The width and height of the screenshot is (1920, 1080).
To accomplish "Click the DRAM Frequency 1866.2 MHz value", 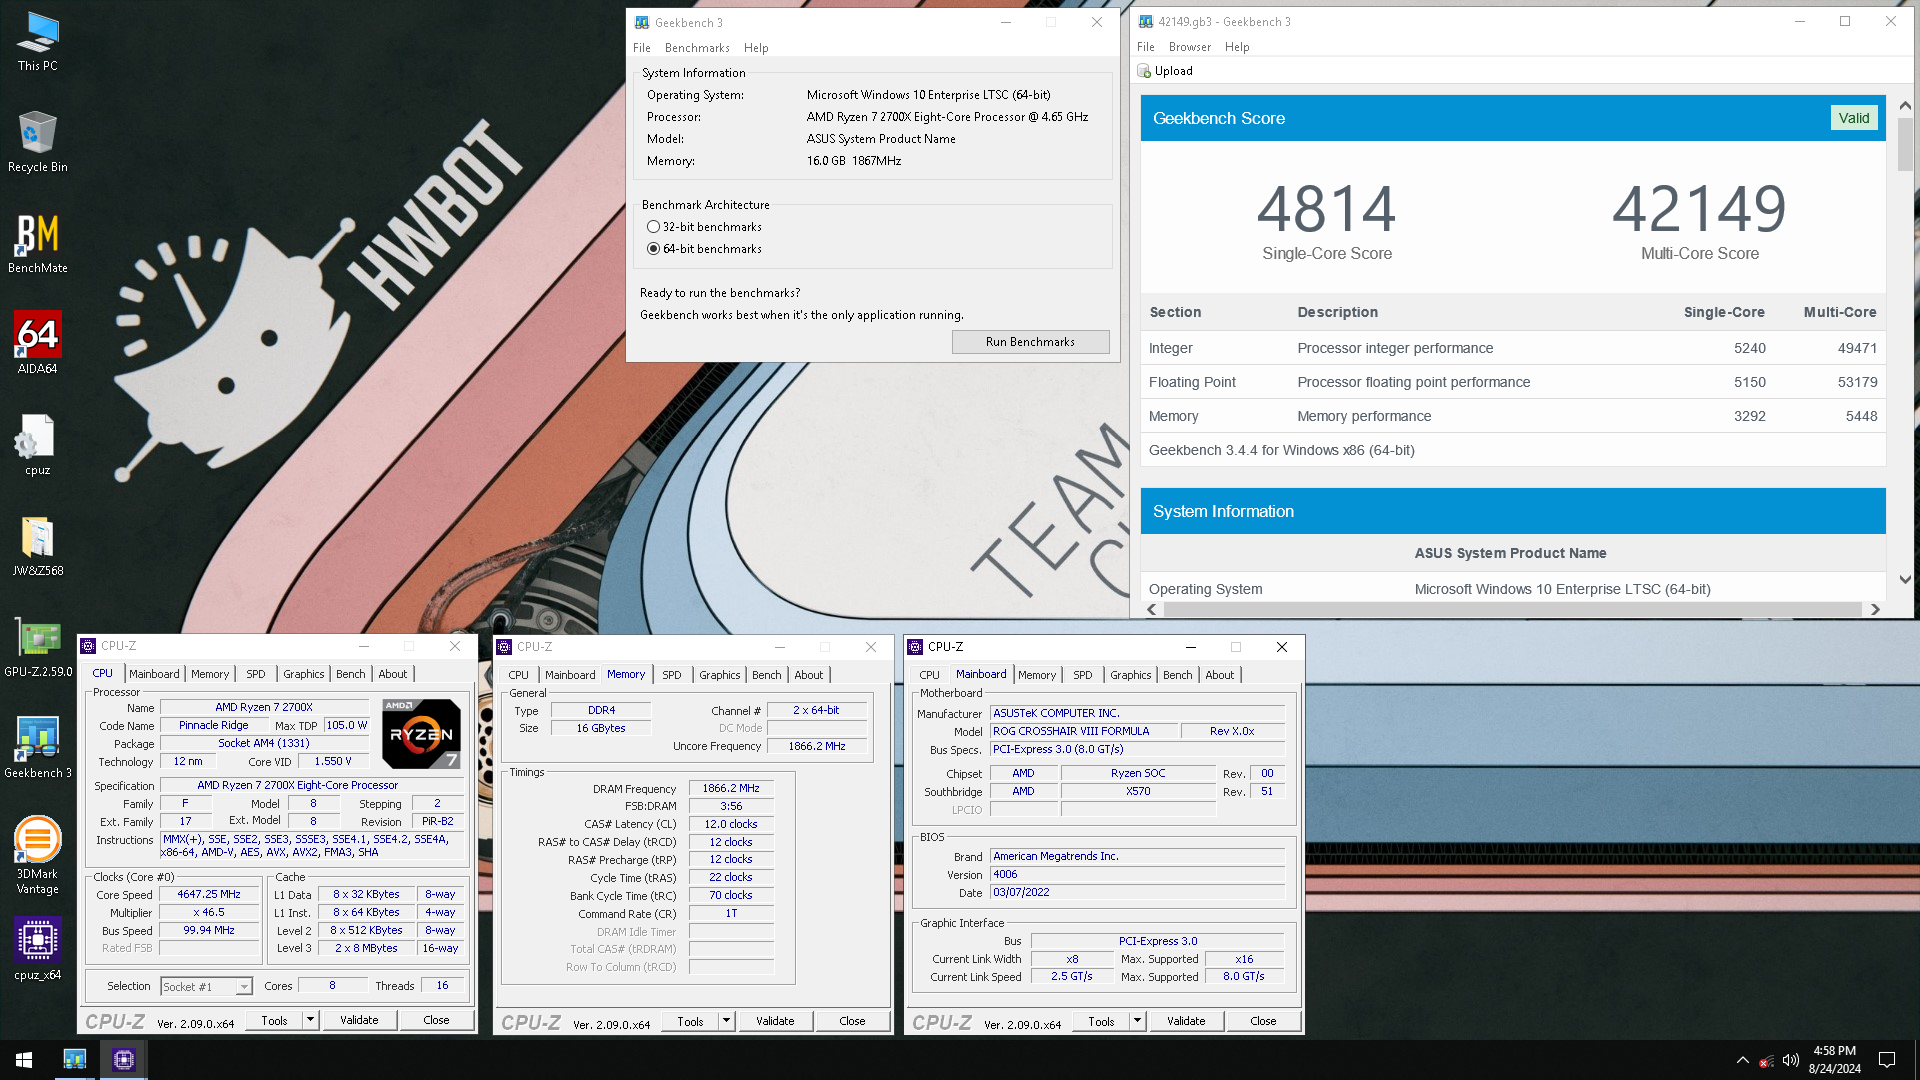I will coord(731,789).
